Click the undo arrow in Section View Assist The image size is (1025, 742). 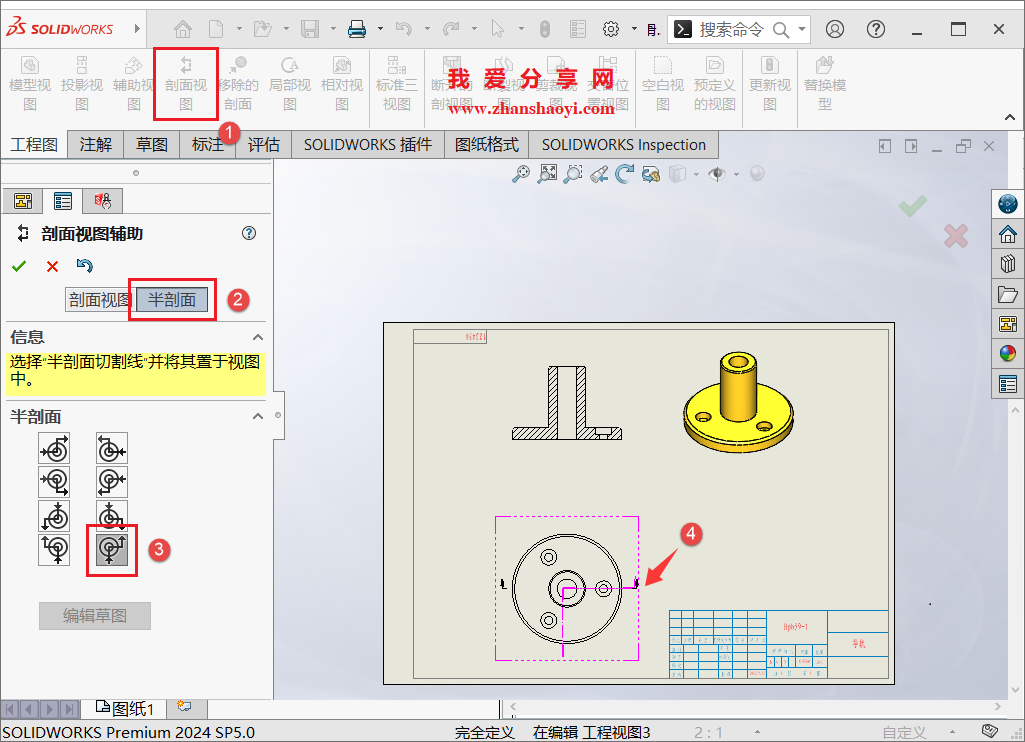pyautogui.click(x=85, y=265)
